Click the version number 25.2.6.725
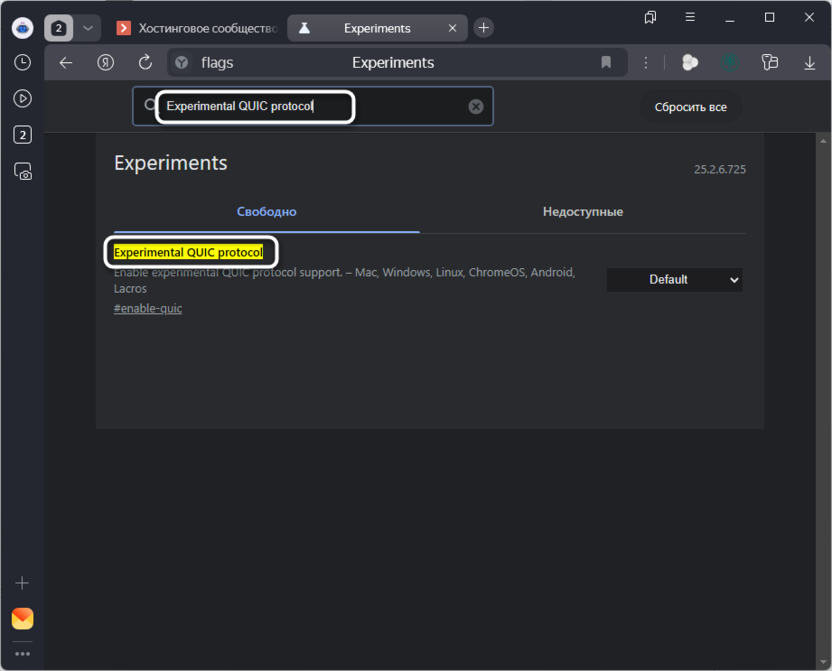This screenshot has height=671, width=832. click(x=720, y=169)
